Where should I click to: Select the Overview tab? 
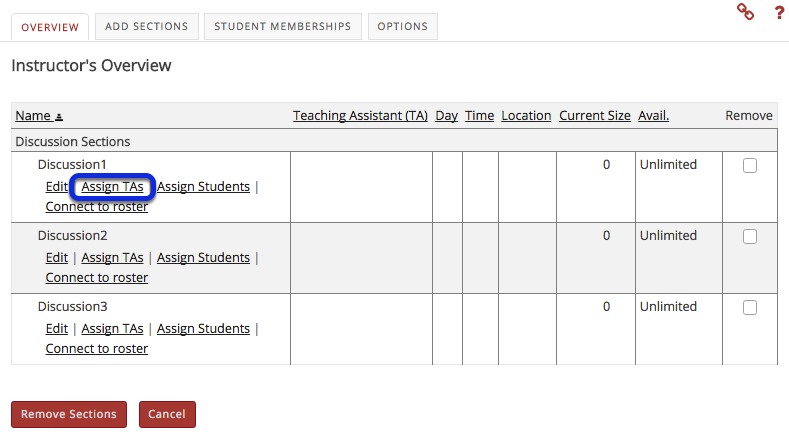pos(50,27)
